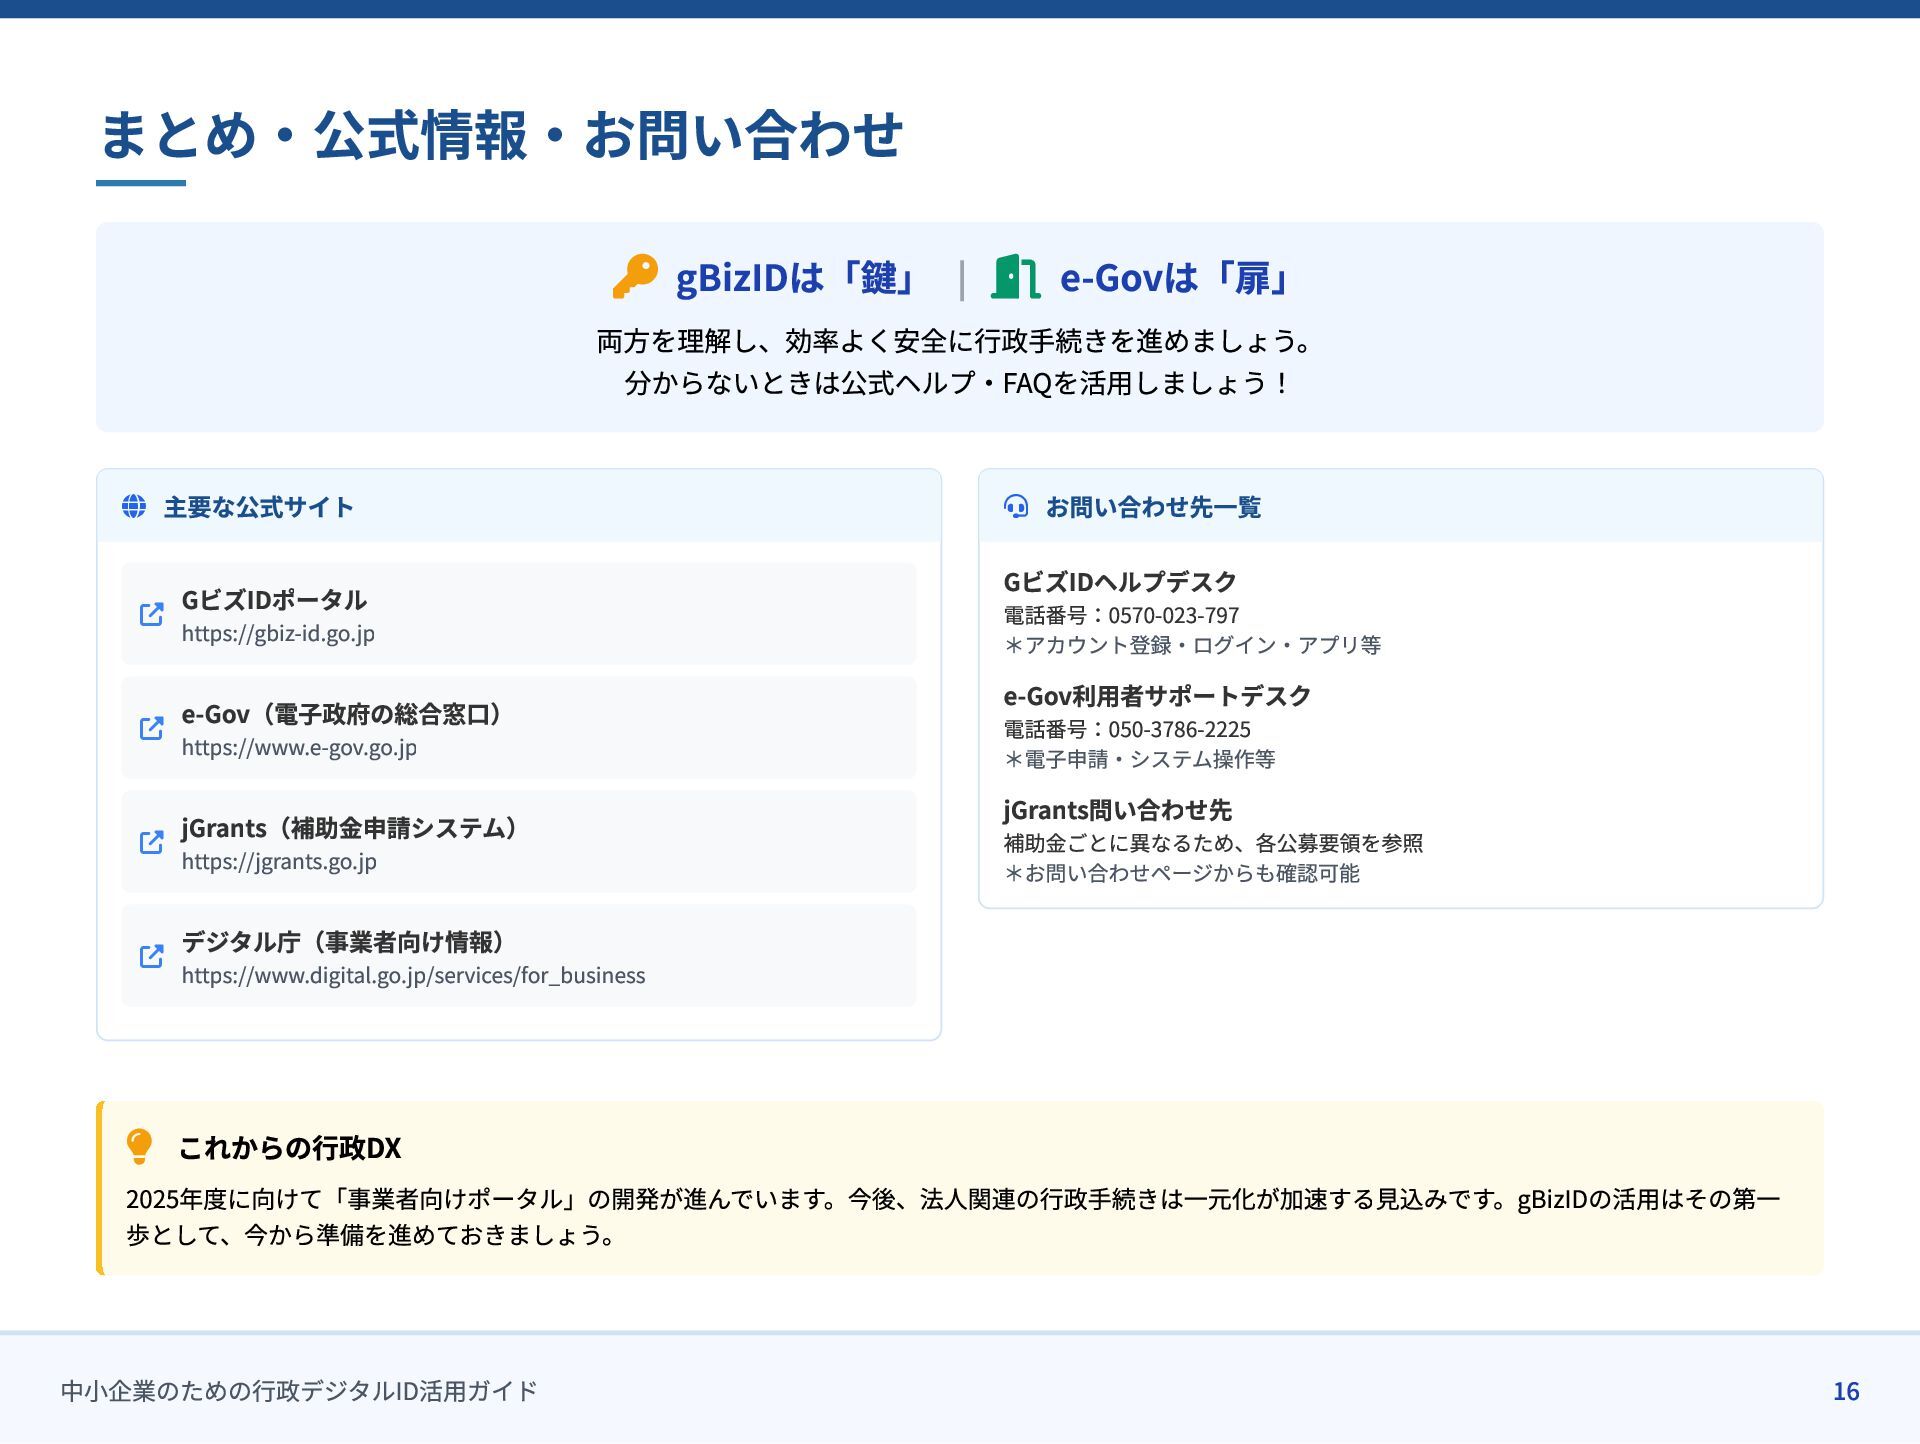The height and width of the screenshot is (1444, 1920).
Task: Click 補助金ごとに異なるため、各公募要領を参照
Action: pyautogui.click(x=1213, y=843)
